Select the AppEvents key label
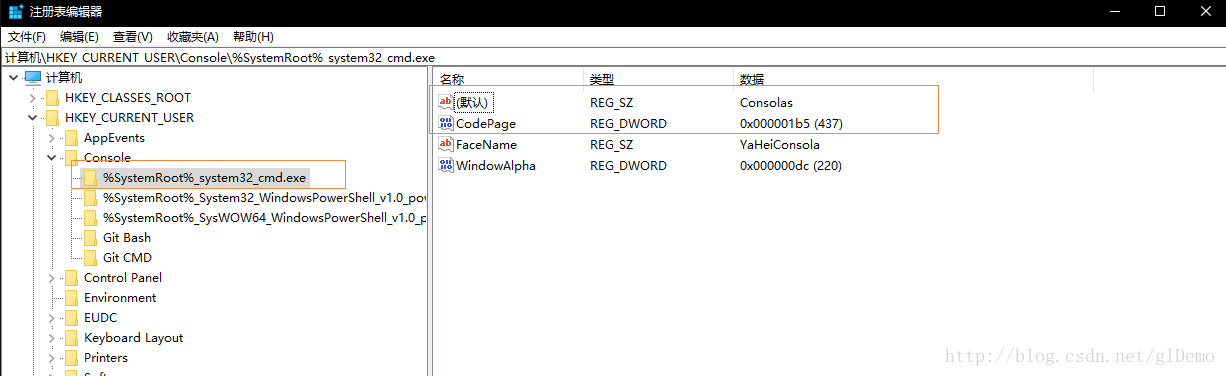Image resolution: width=1226 pixels, height=376 pixels. tap(114, 138)
